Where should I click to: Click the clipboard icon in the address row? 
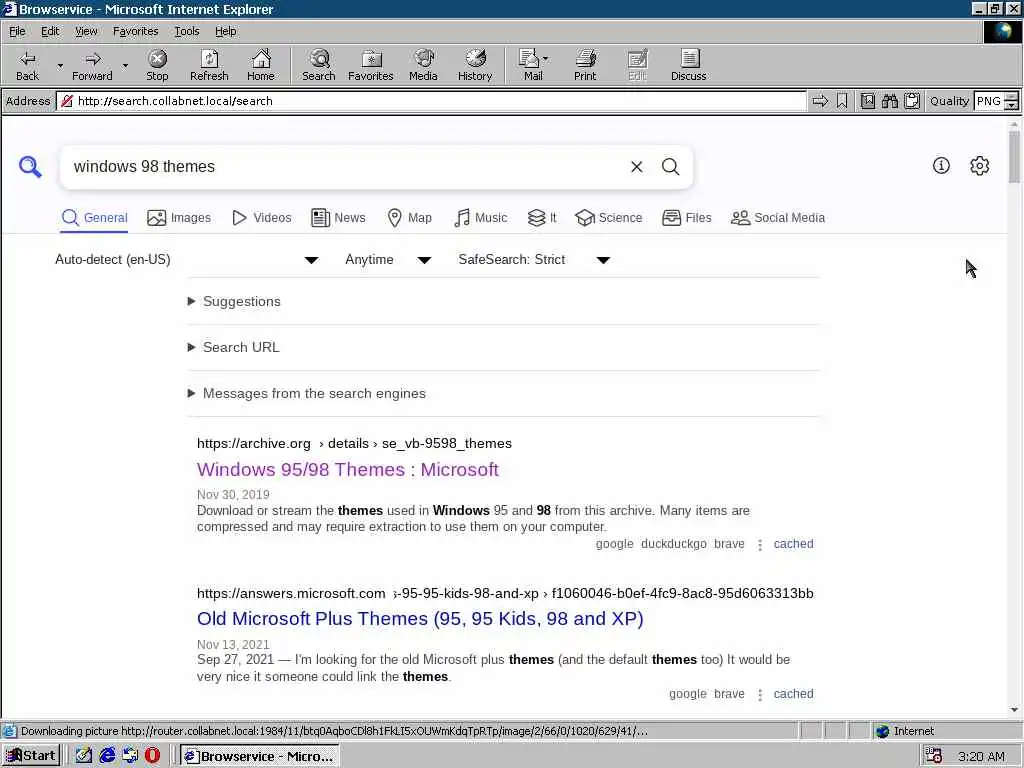(x=912, y=101)
